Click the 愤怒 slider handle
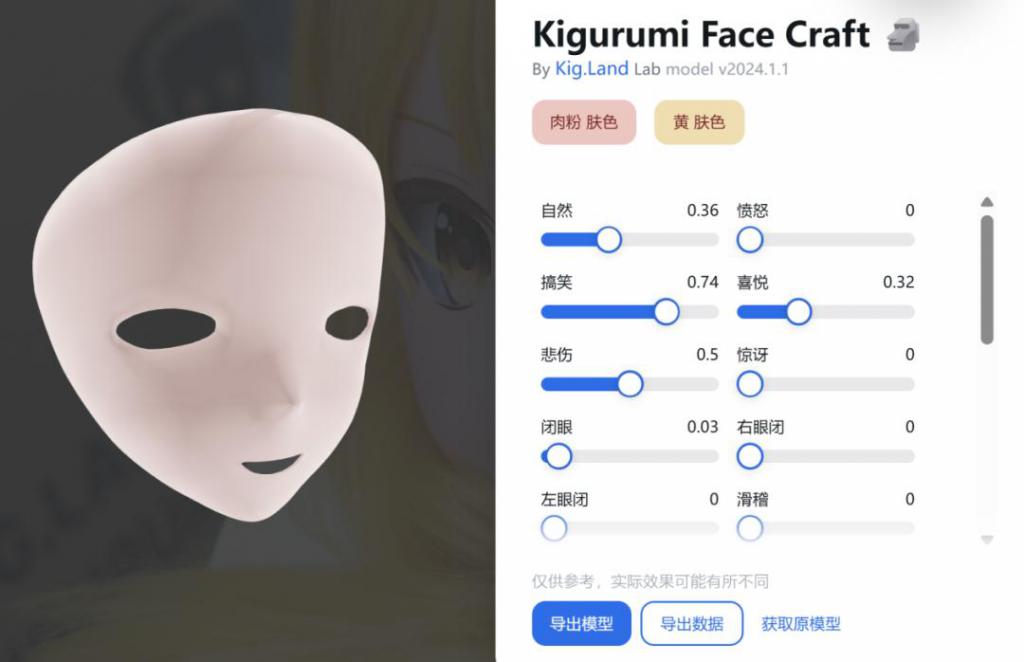This screenshot has width=1024, height=662. 750,240
